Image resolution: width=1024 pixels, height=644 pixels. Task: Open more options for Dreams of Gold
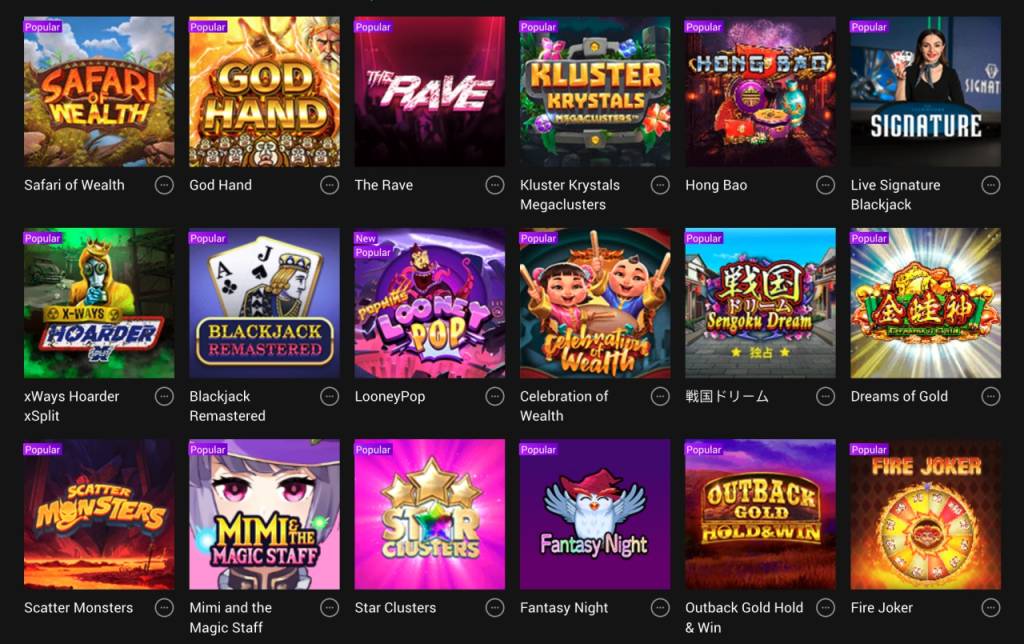pos(991,396)
